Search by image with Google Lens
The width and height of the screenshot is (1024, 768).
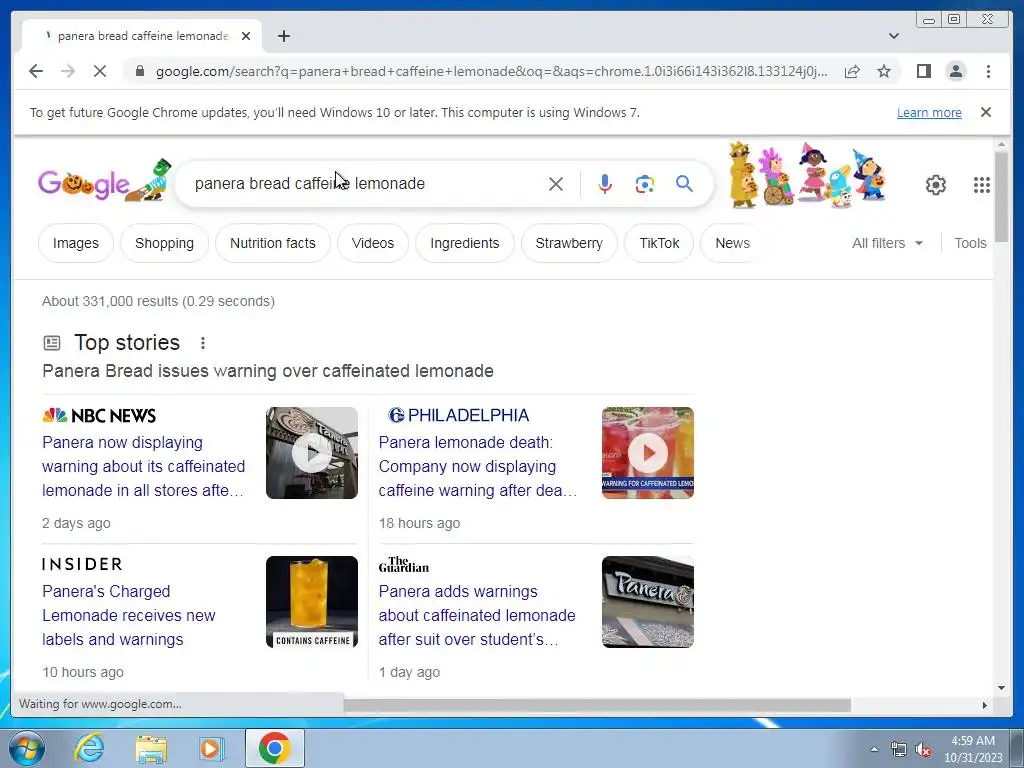pyautogui.click(x=645, y=184)
